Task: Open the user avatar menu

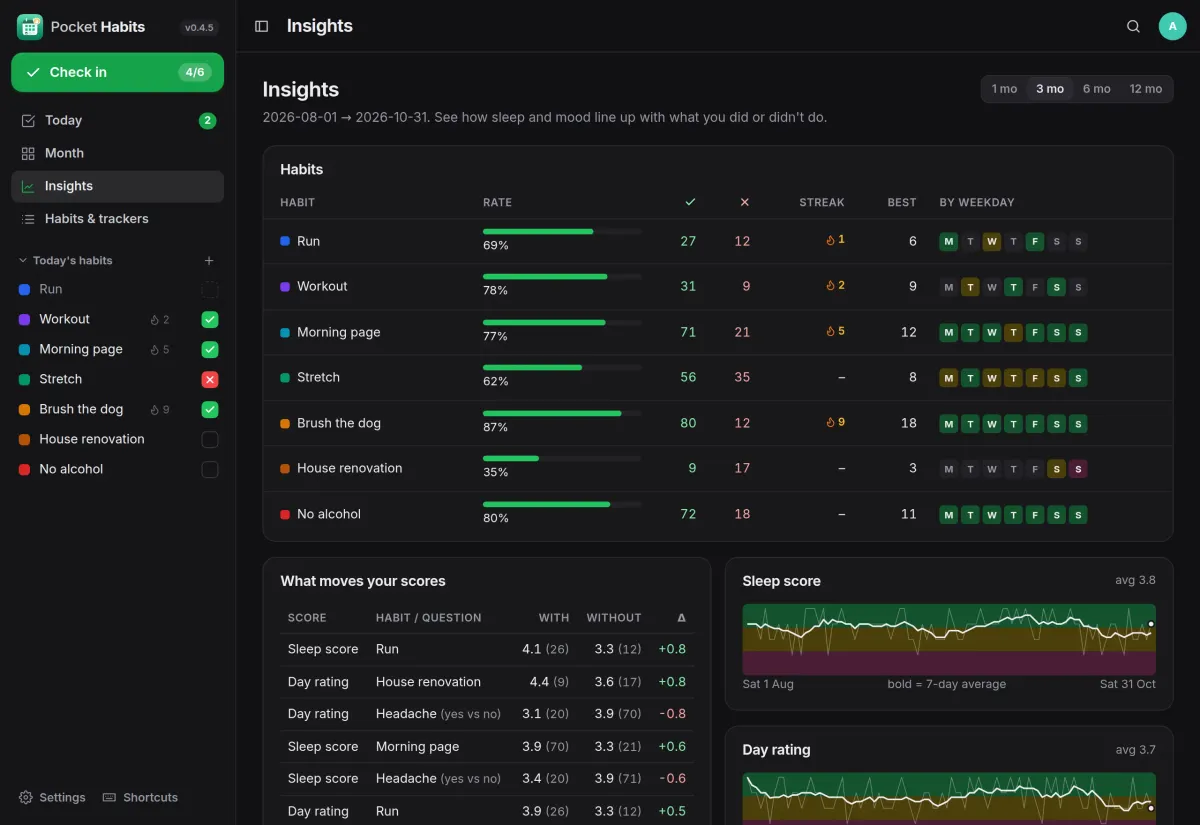Action: tap(1172, 26)
